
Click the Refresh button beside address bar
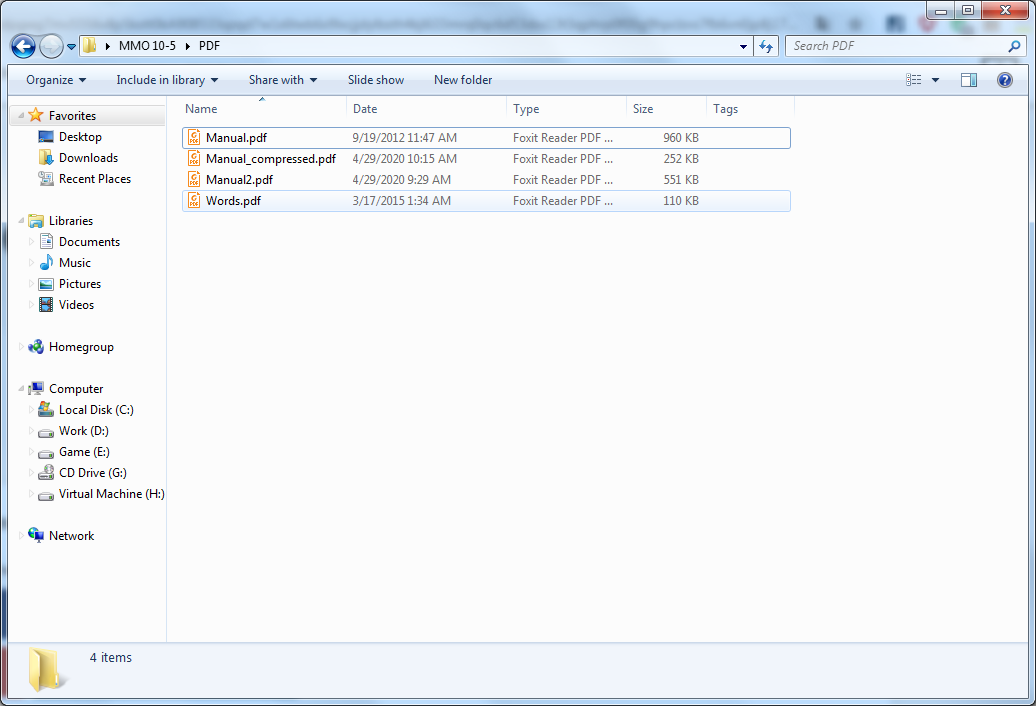click(766, 46)
